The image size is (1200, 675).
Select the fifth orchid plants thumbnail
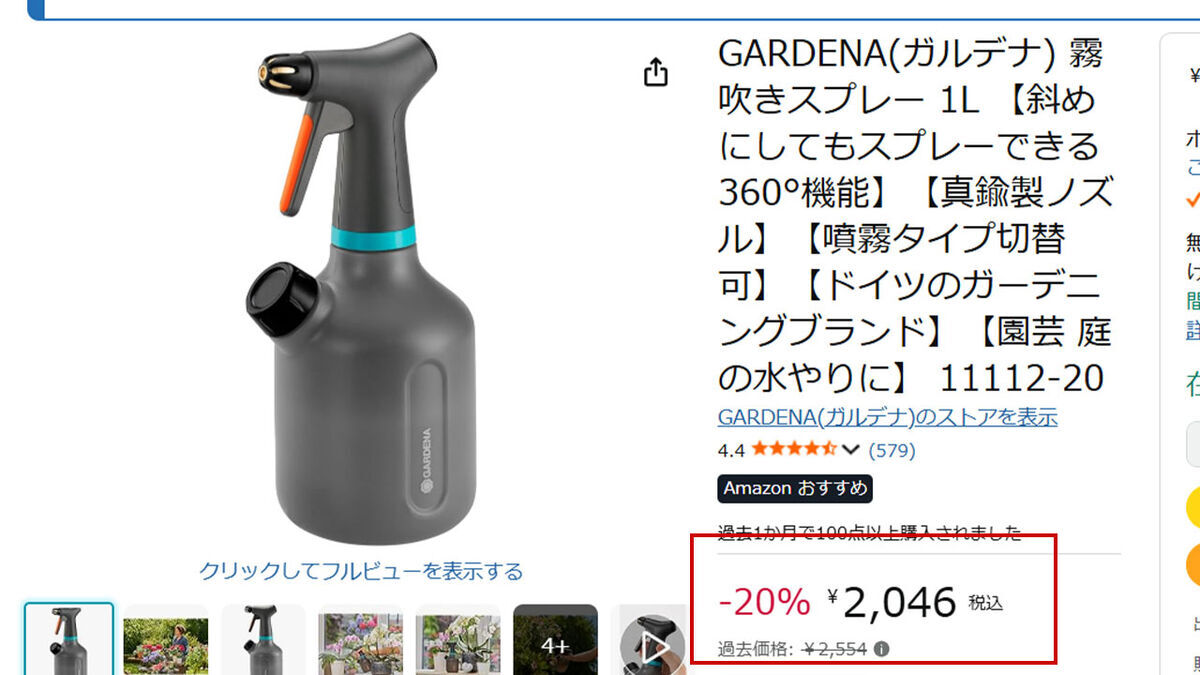coord(458,640)
